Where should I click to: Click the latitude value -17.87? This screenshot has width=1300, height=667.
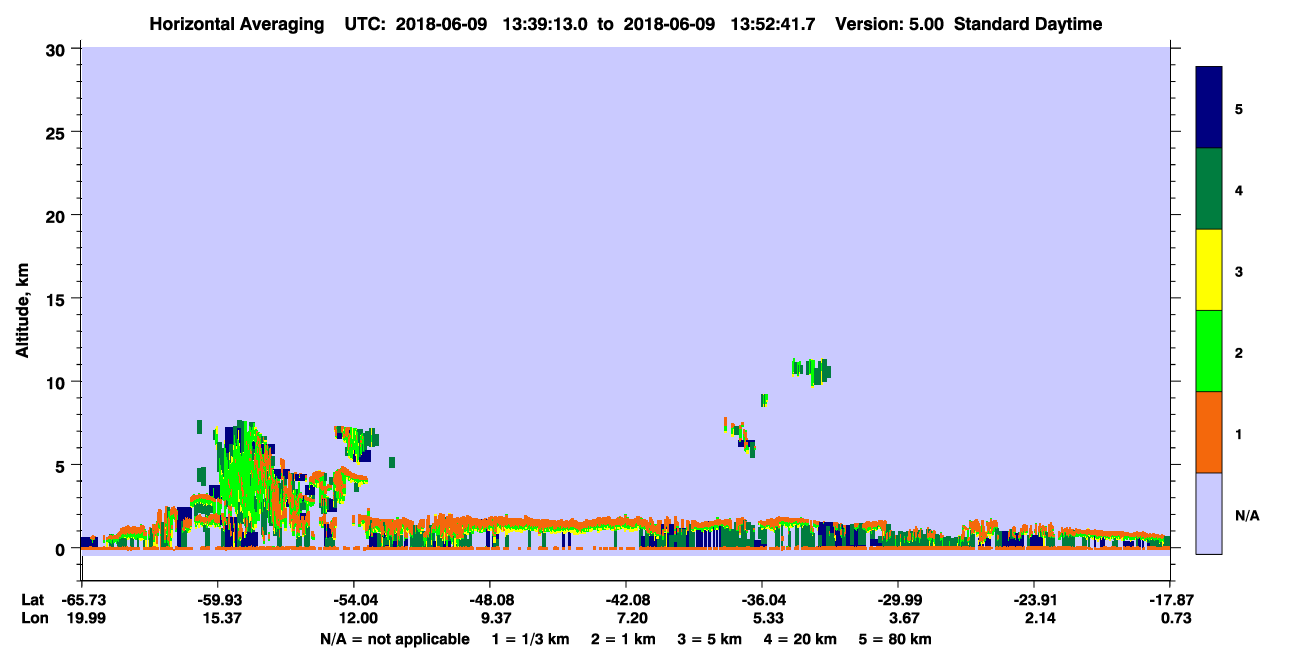click(x=1169, y=600)
